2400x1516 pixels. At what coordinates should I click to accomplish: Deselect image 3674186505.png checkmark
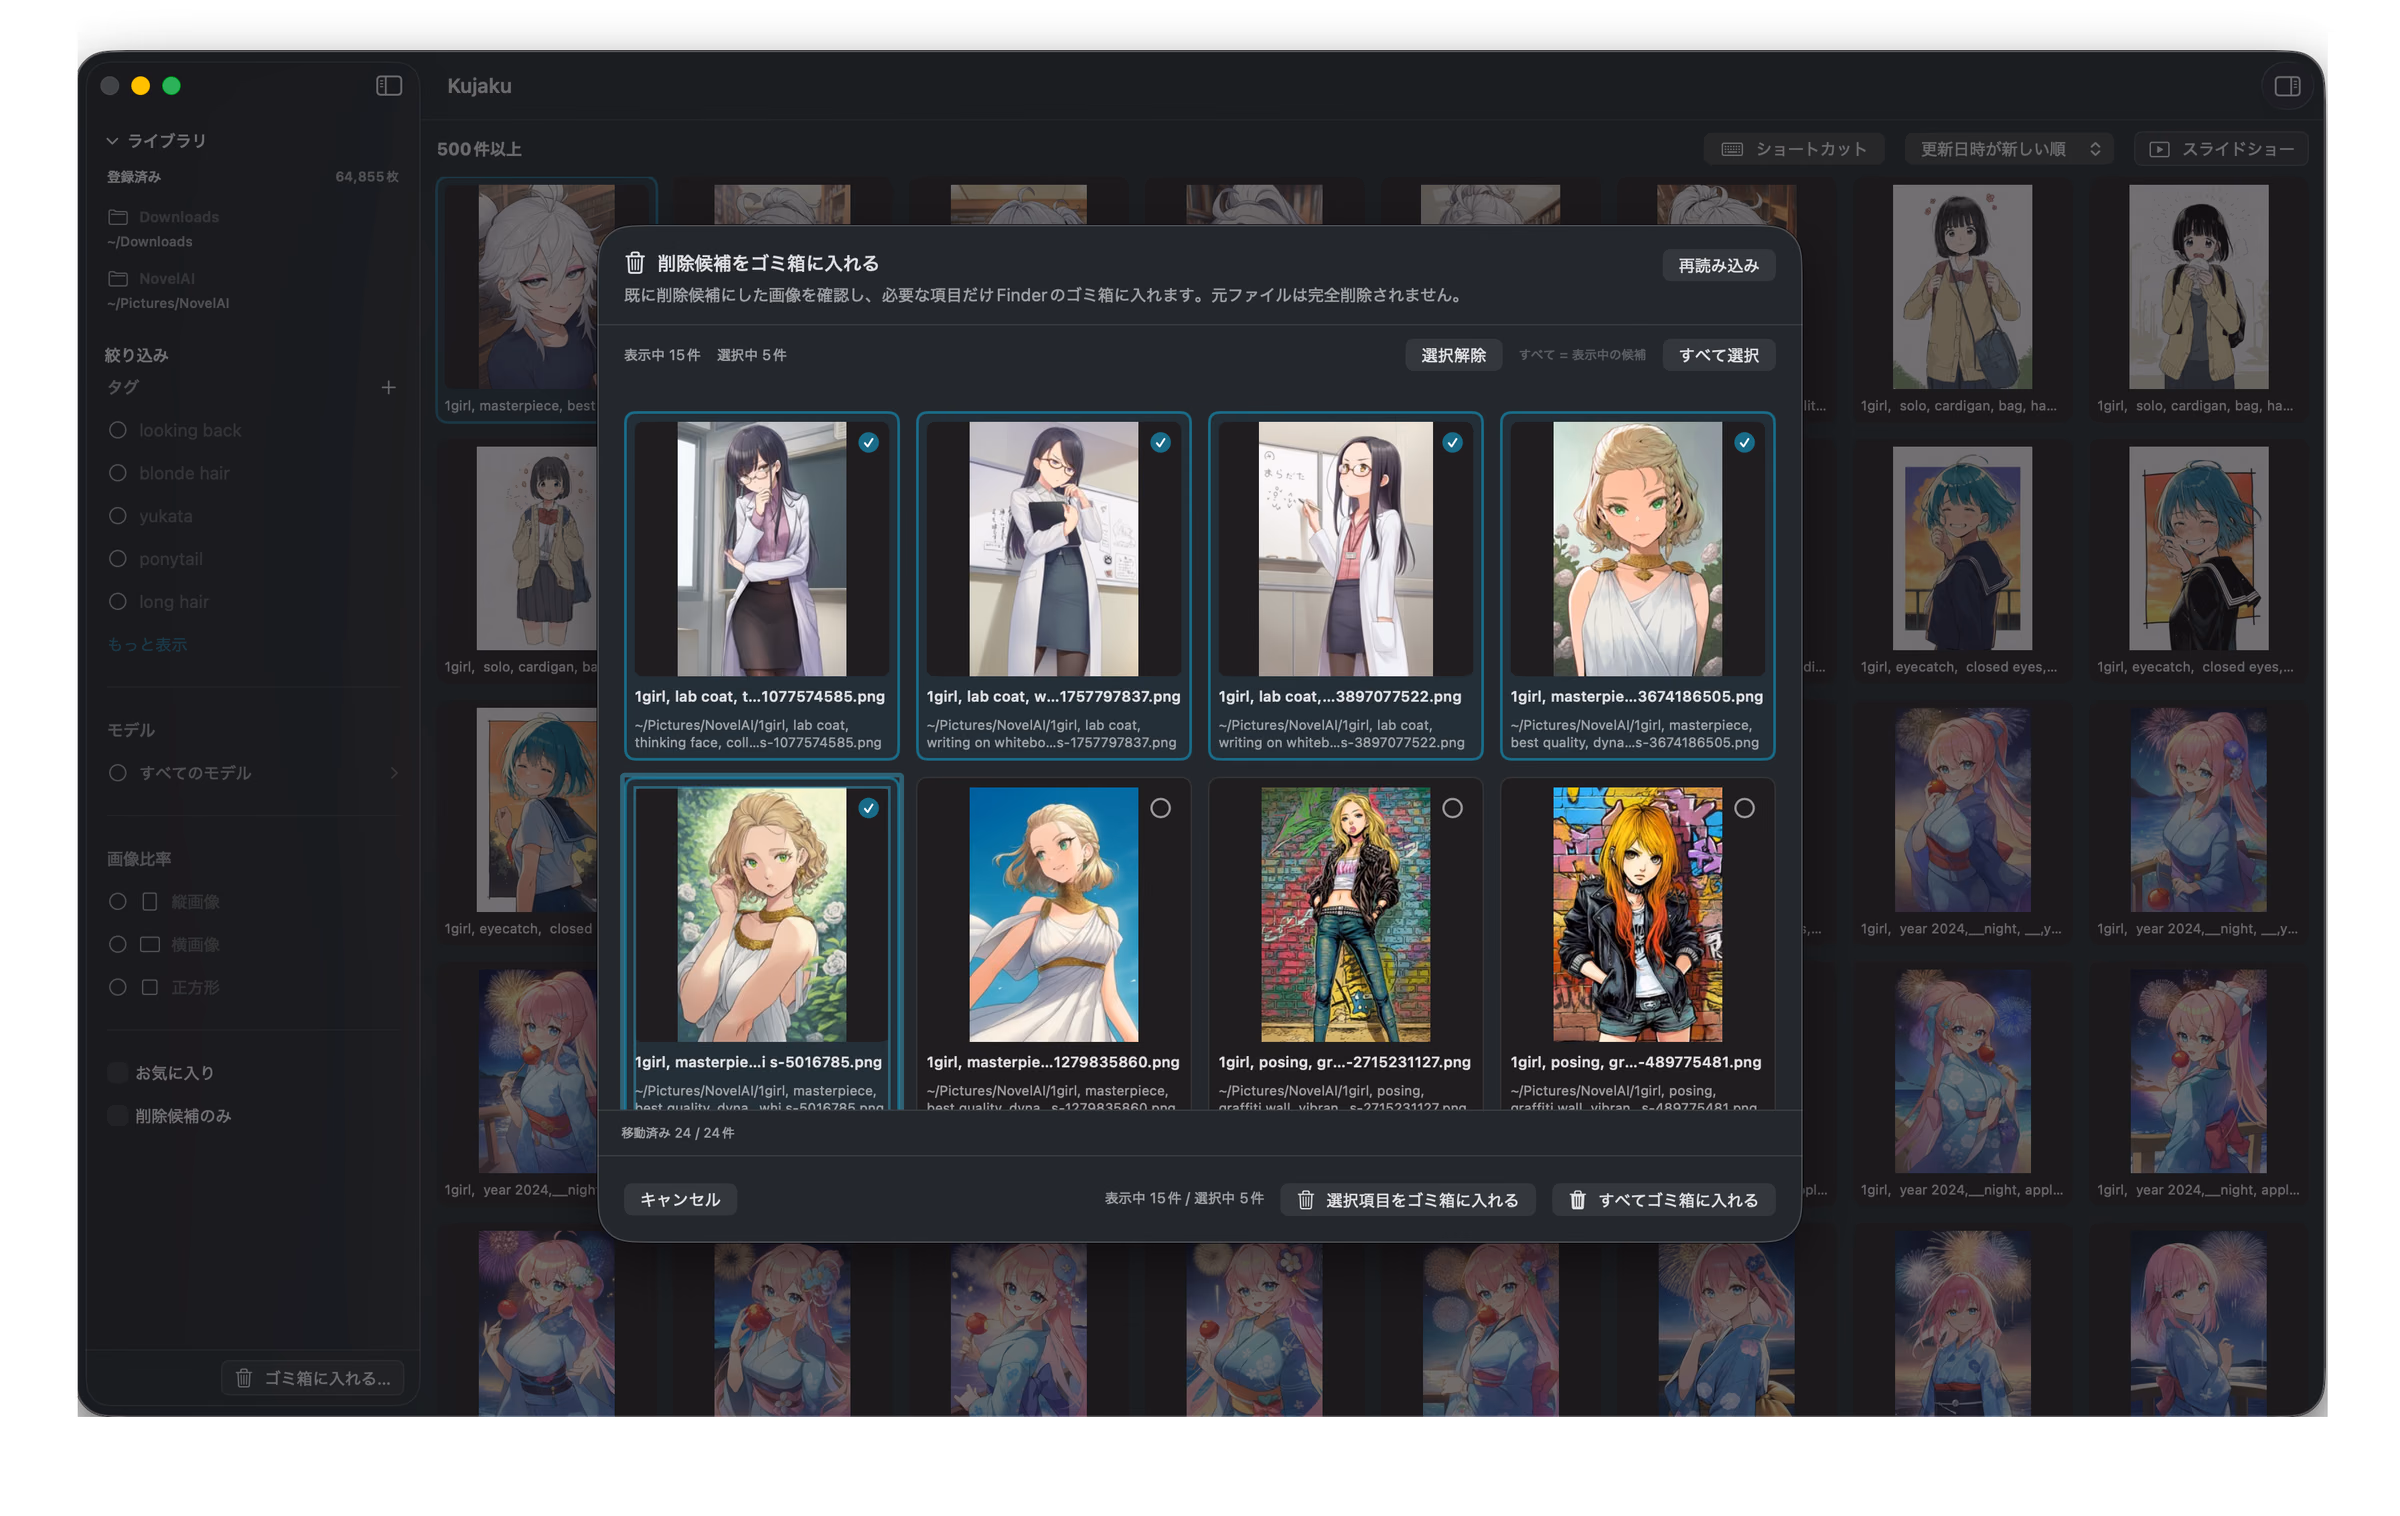pos(1745,442)
